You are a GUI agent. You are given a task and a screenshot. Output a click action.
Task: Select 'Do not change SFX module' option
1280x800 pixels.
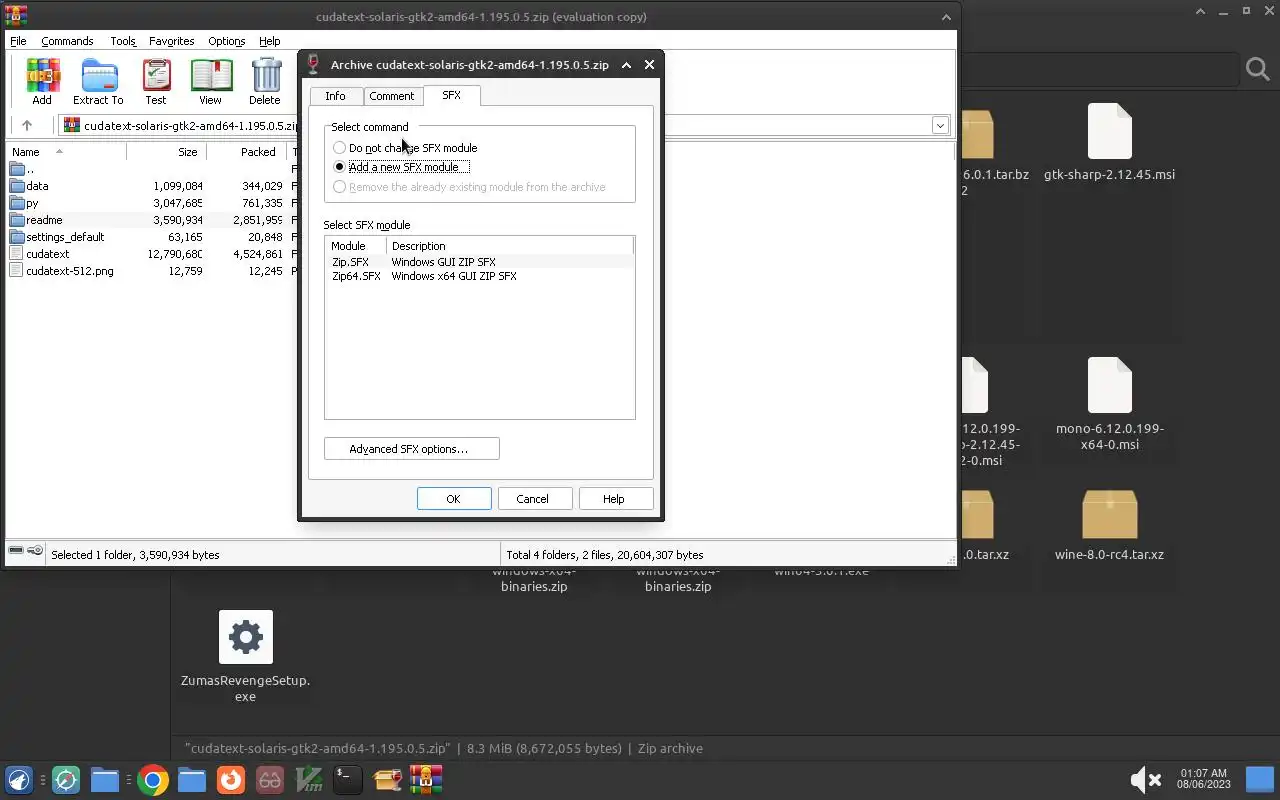pos(405,148)
